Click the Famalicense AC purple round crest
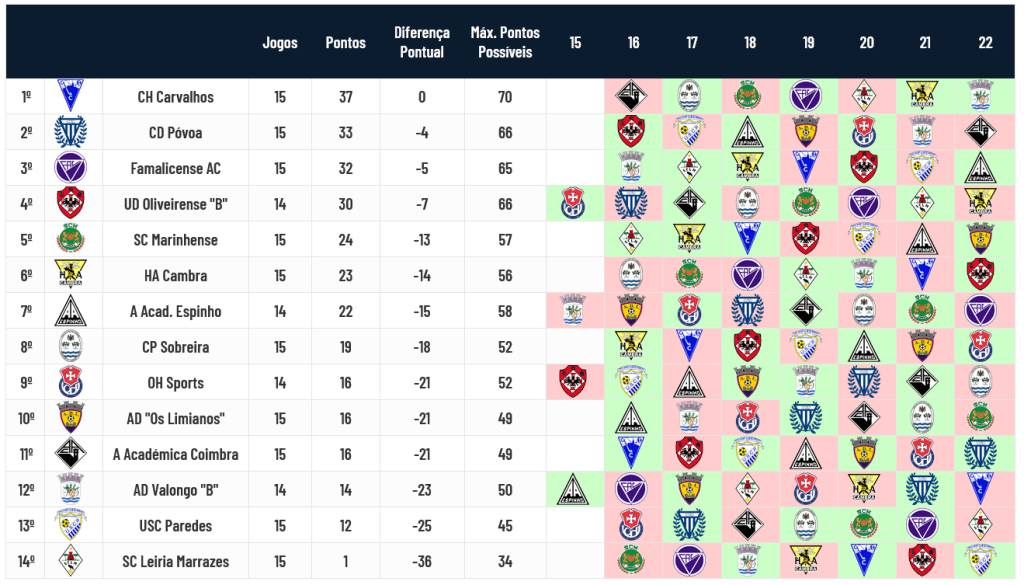The height and width of the screenshot is (585, 1024). 71,168
